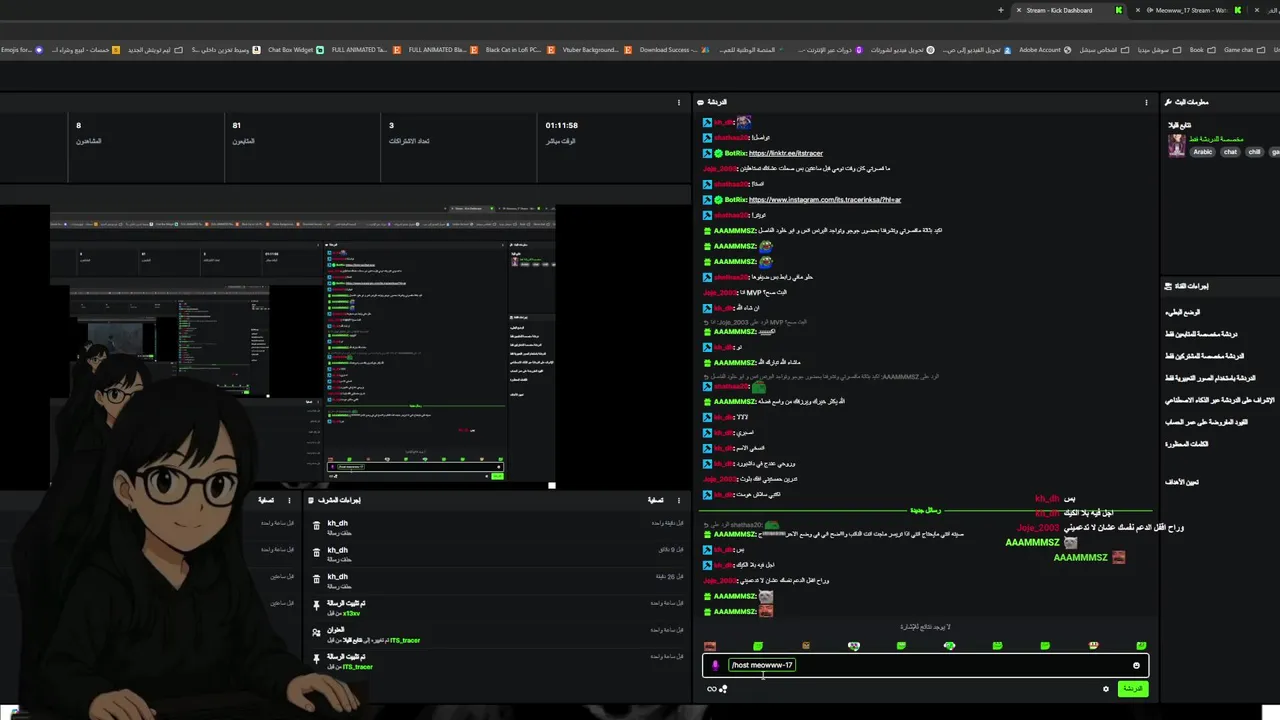The width and height of the screenshot is (1280, 720).
Task: Open Vtuber Background bookmark
Action: coord(595,50)
